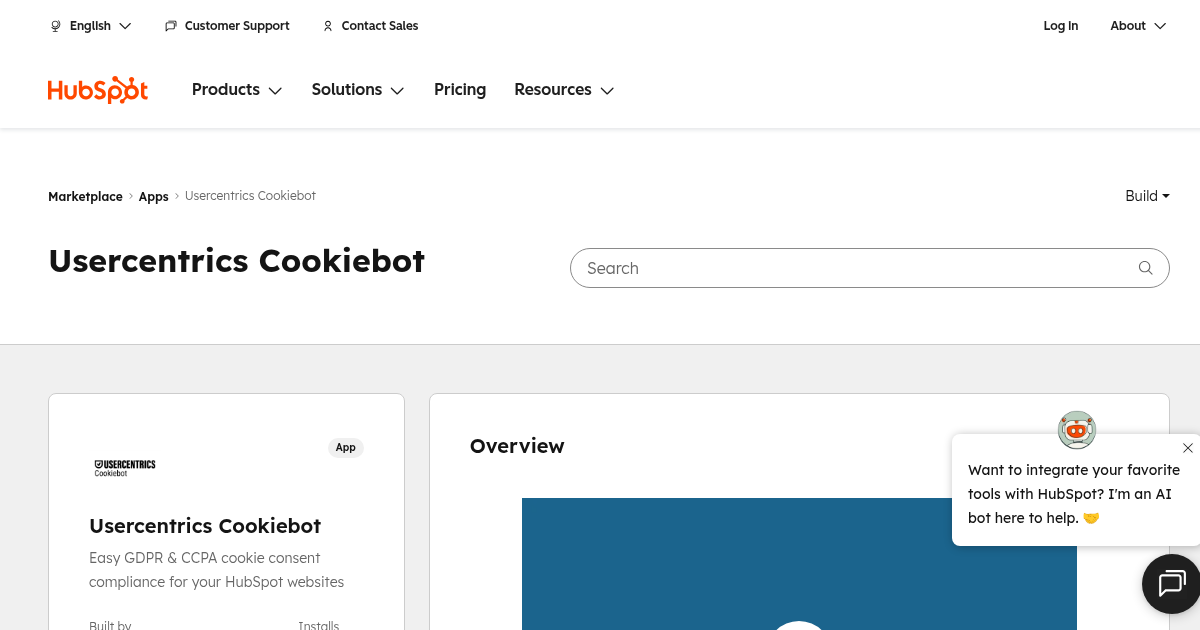This screenshot has width=1200, height=630.
Task: Click the Overview video thumbnail
Action: pos(799,564)
